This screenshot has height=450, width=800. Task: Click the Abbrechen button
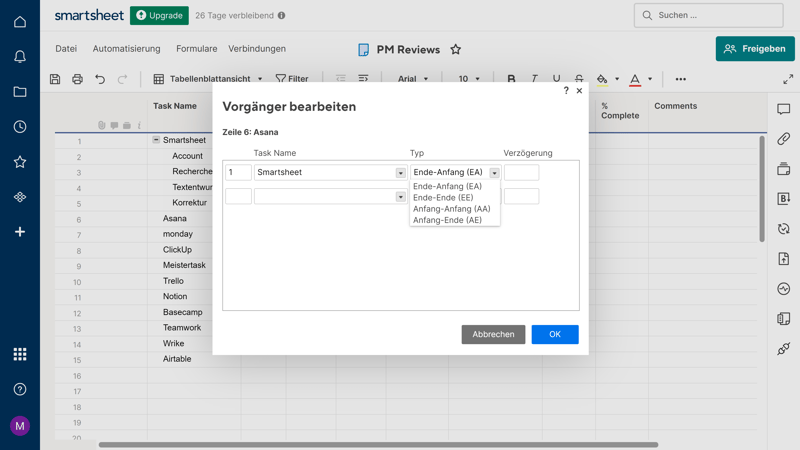pyautogui.click(x=493, y=334)
